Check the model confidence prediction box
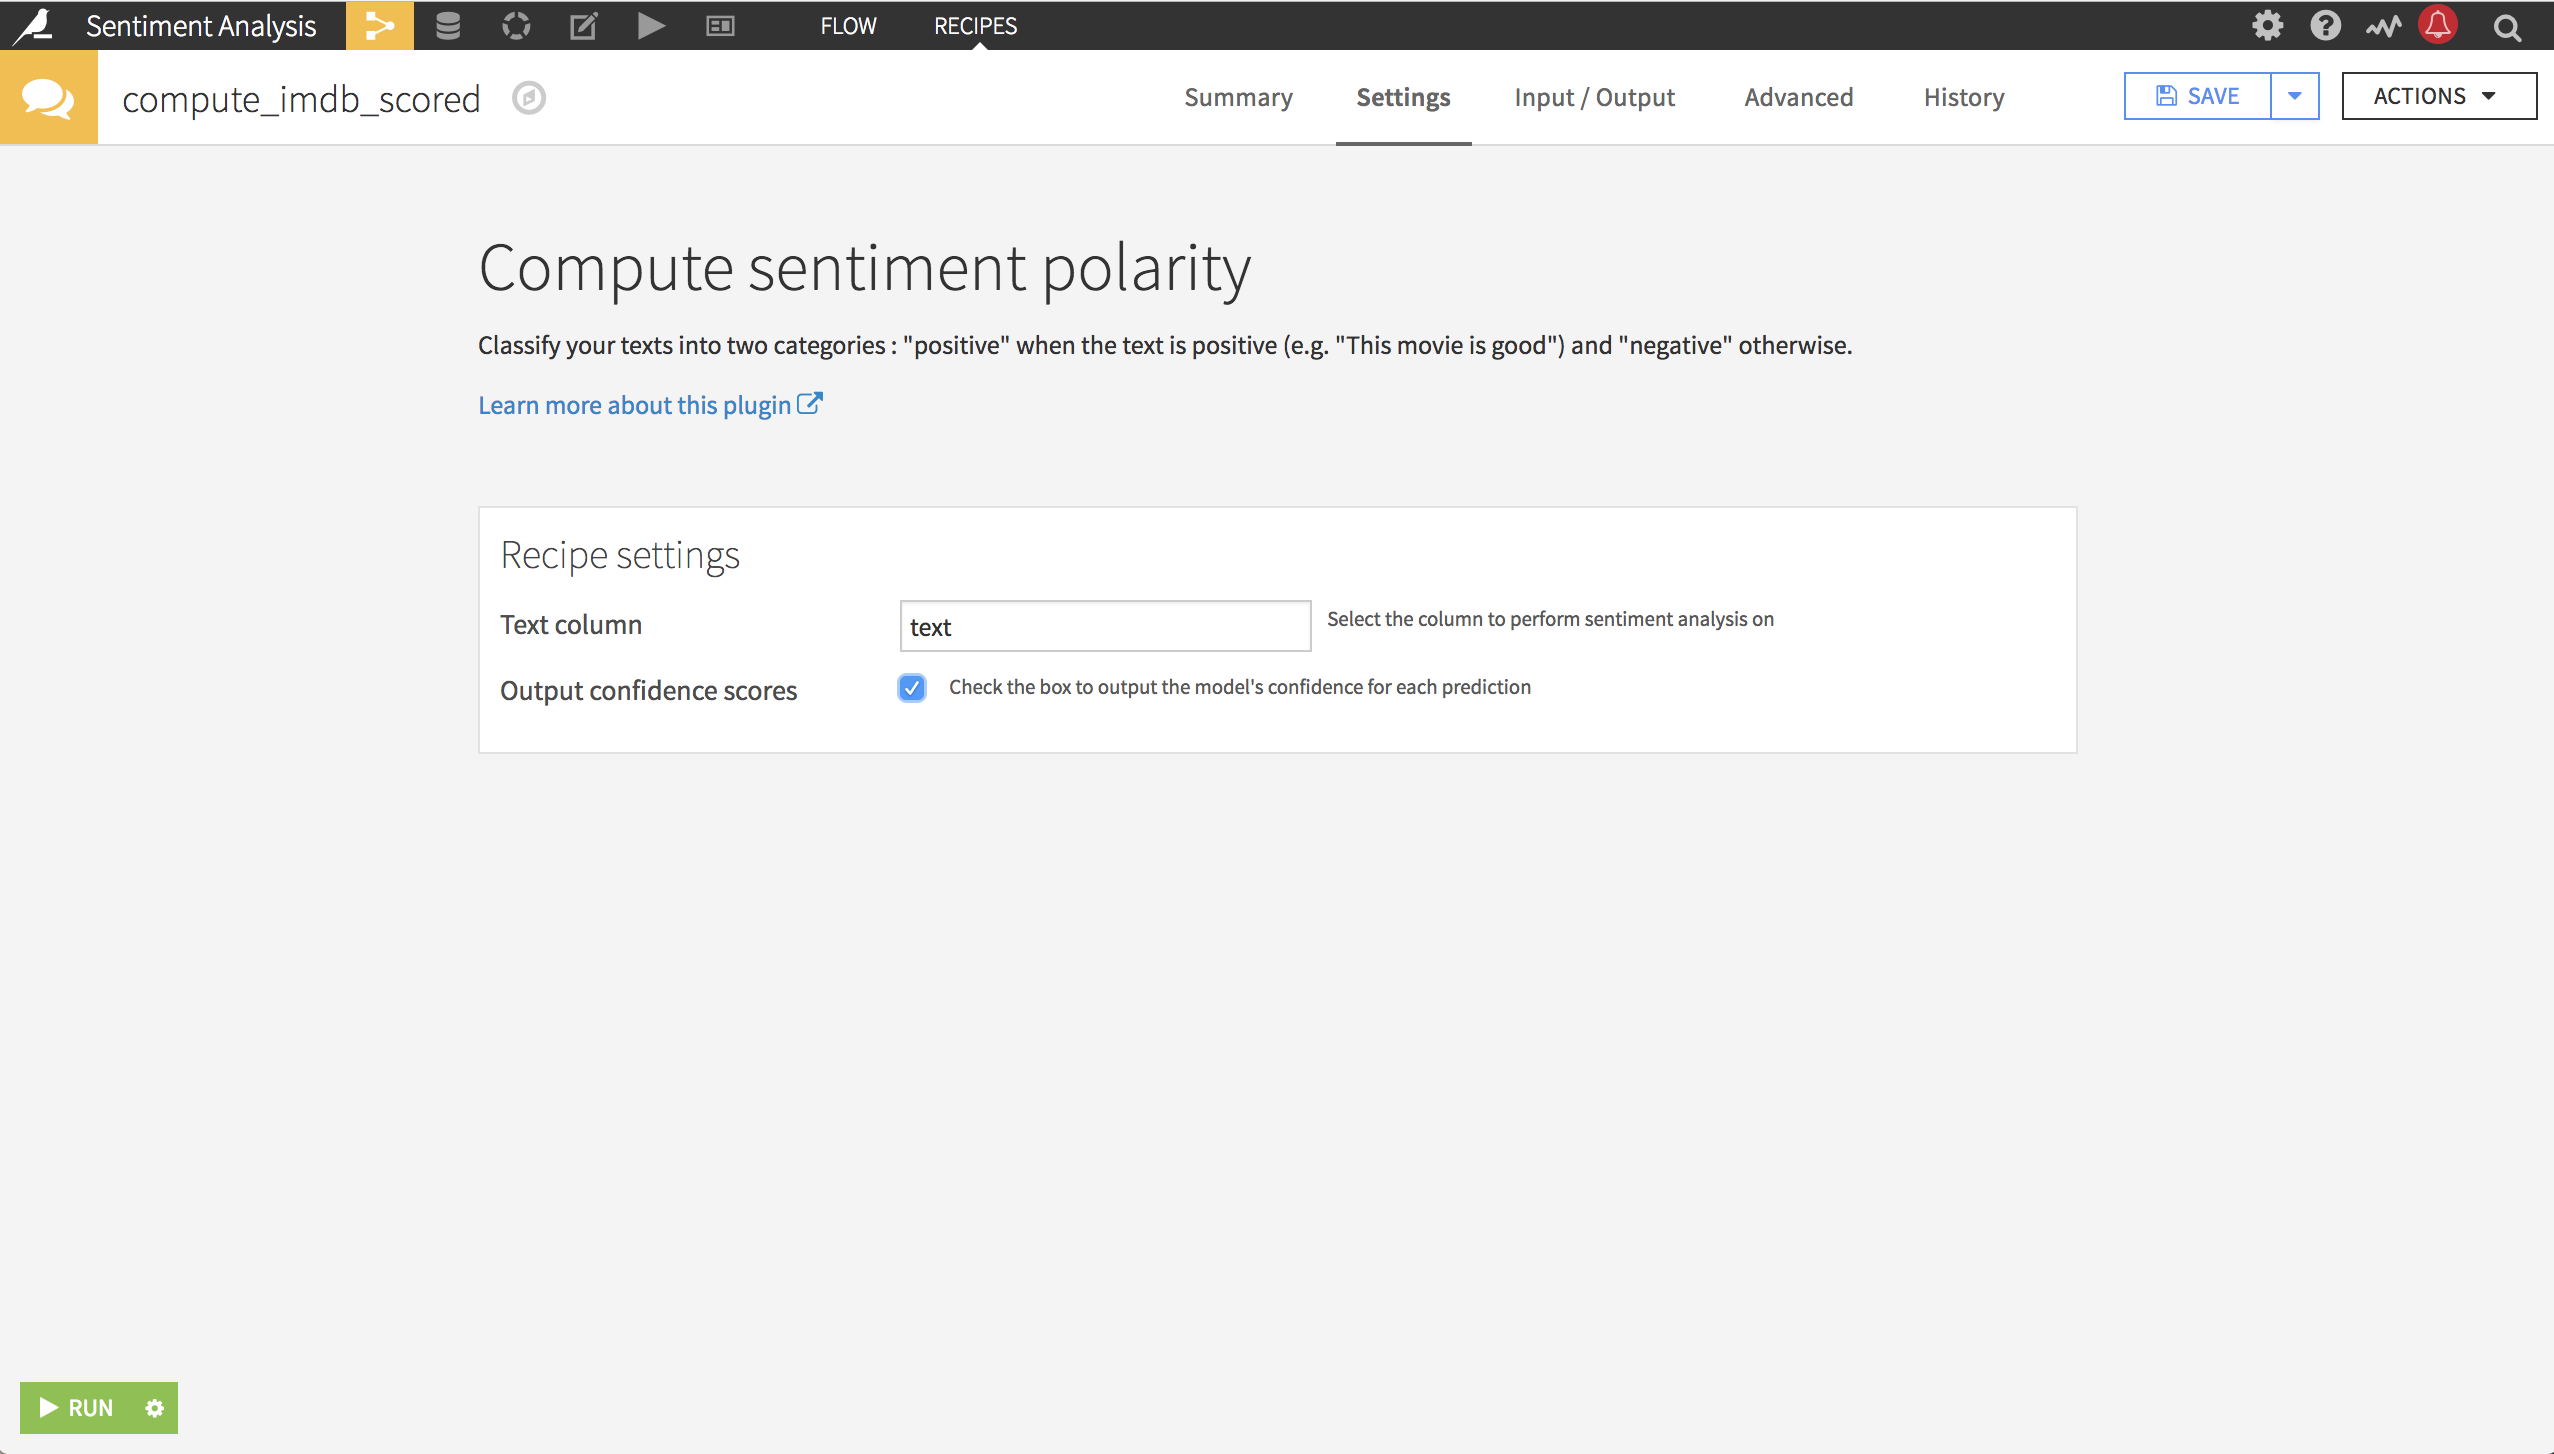The image size is (2554, 1454). click(x=912, y=688)
